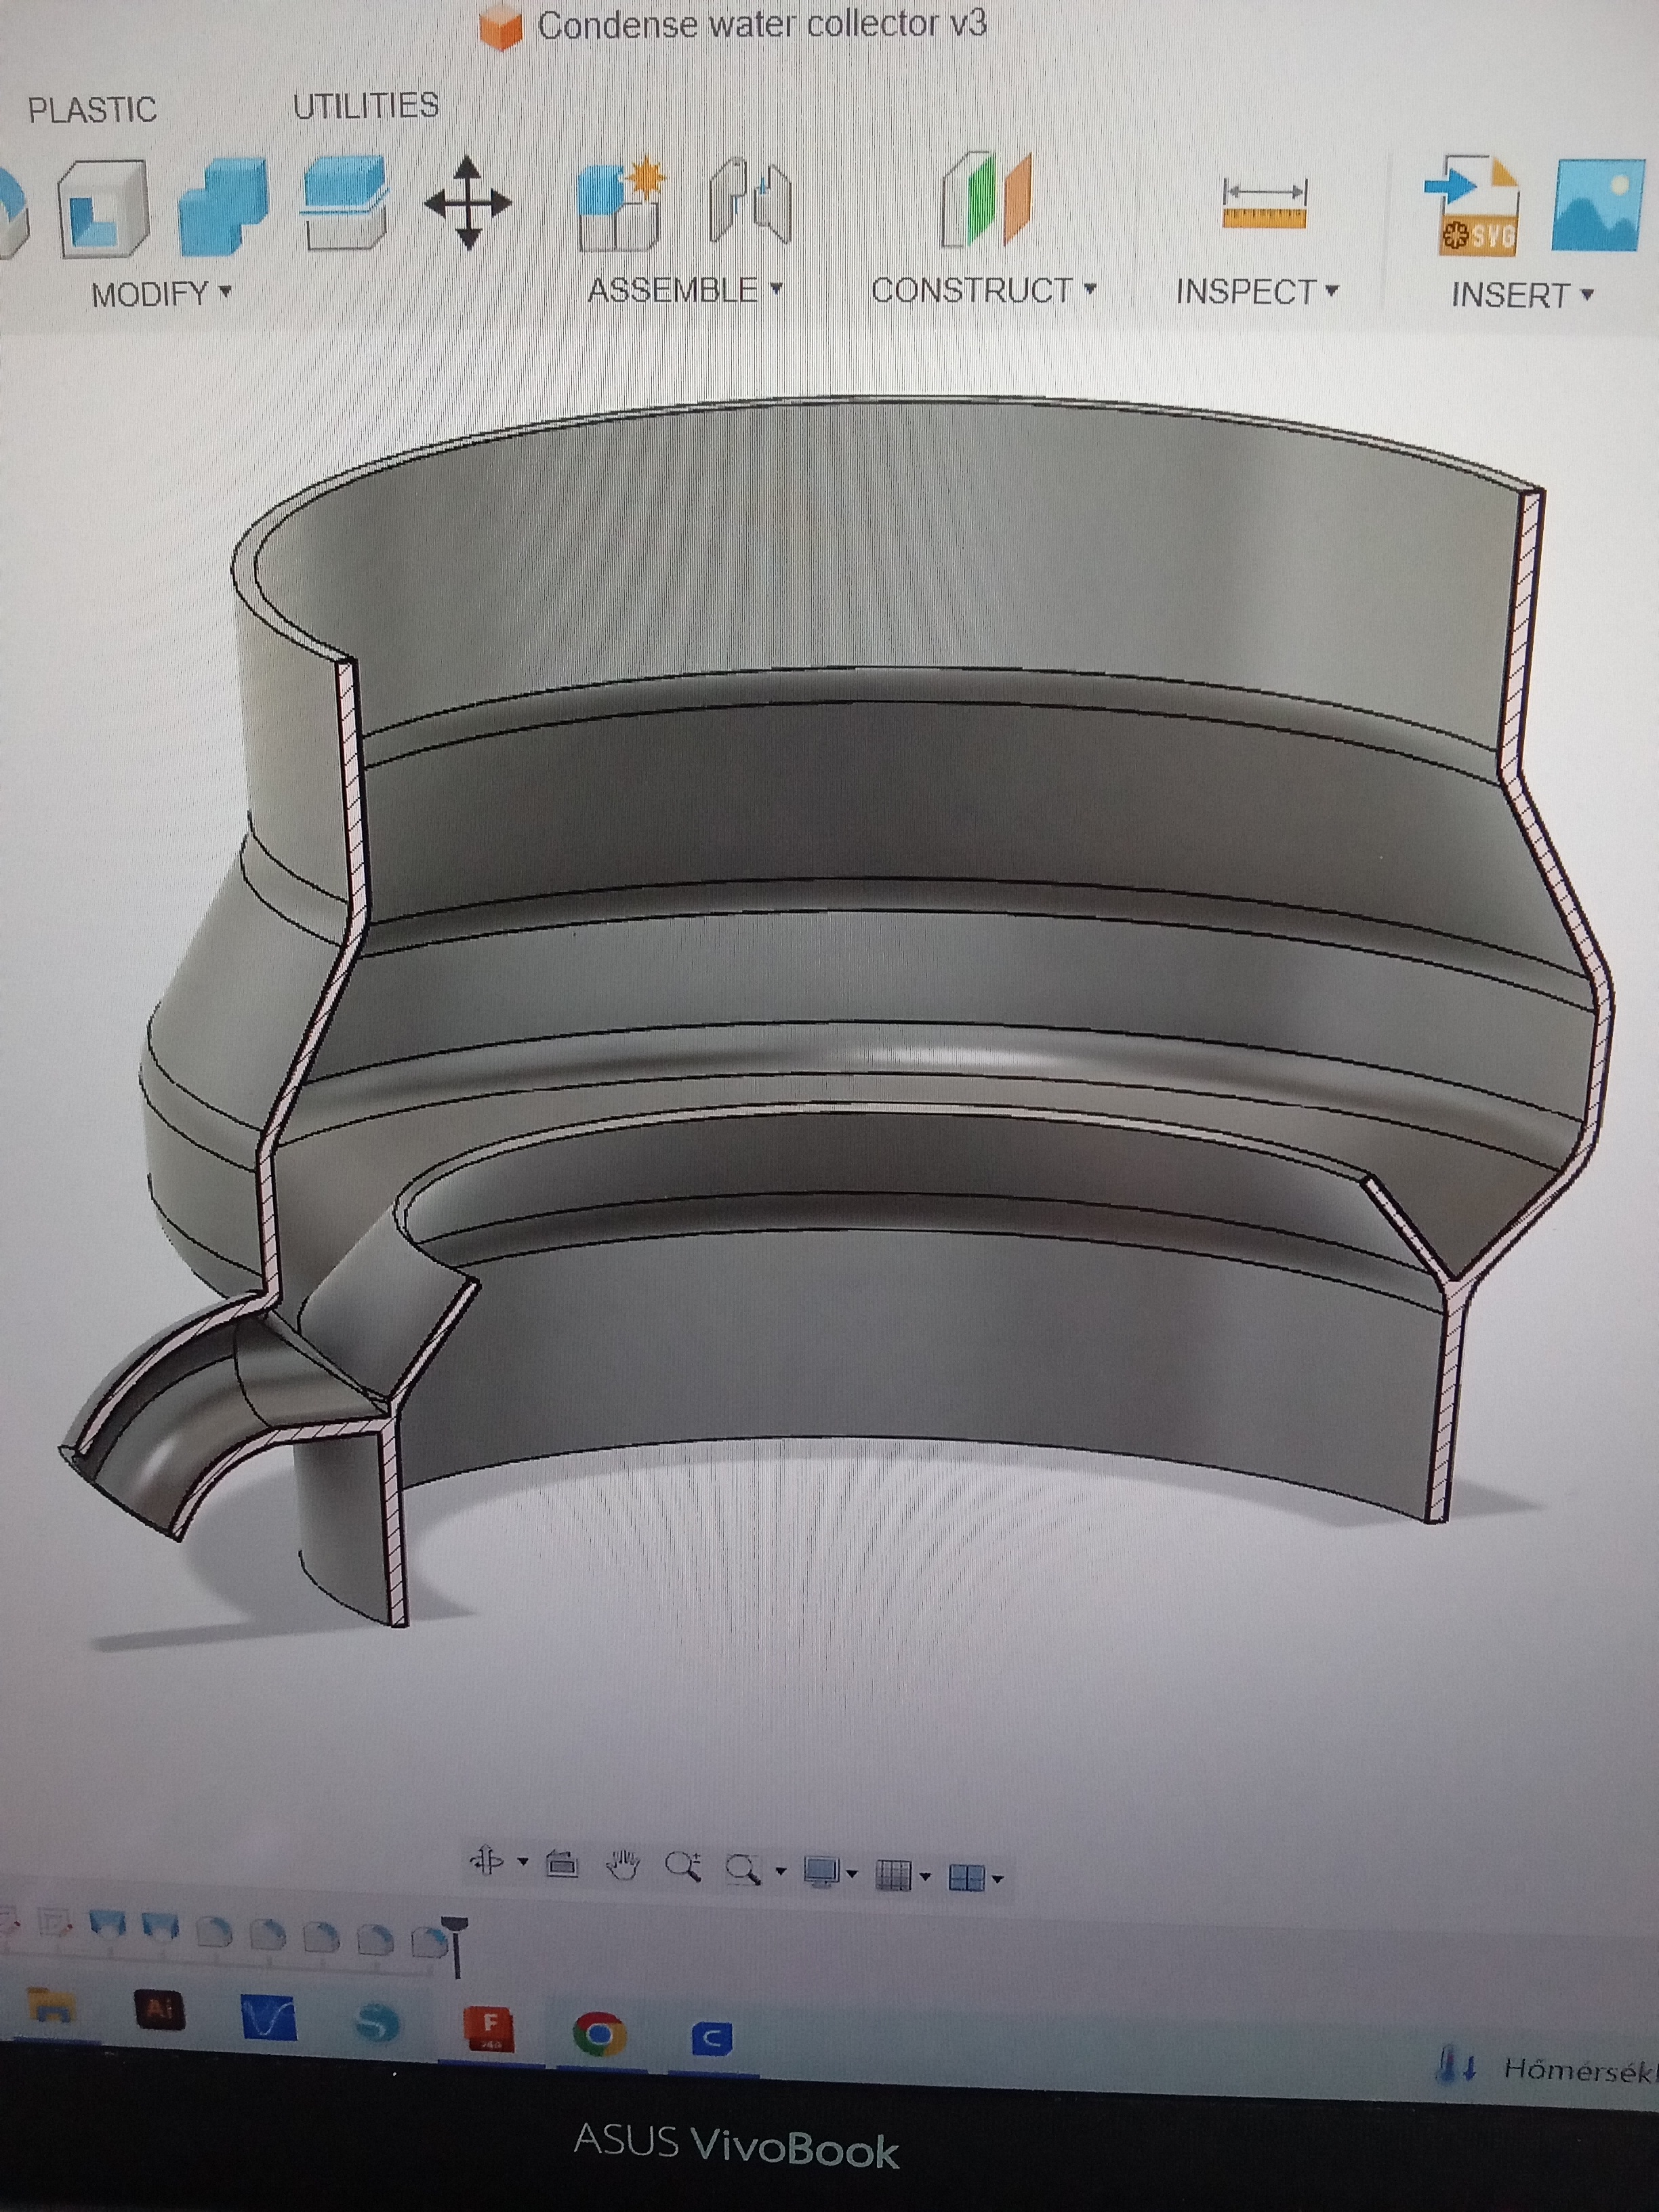1659x2212 pixels.
Task: Click the Combine bodies tool icon
Action: click(224, 206)
